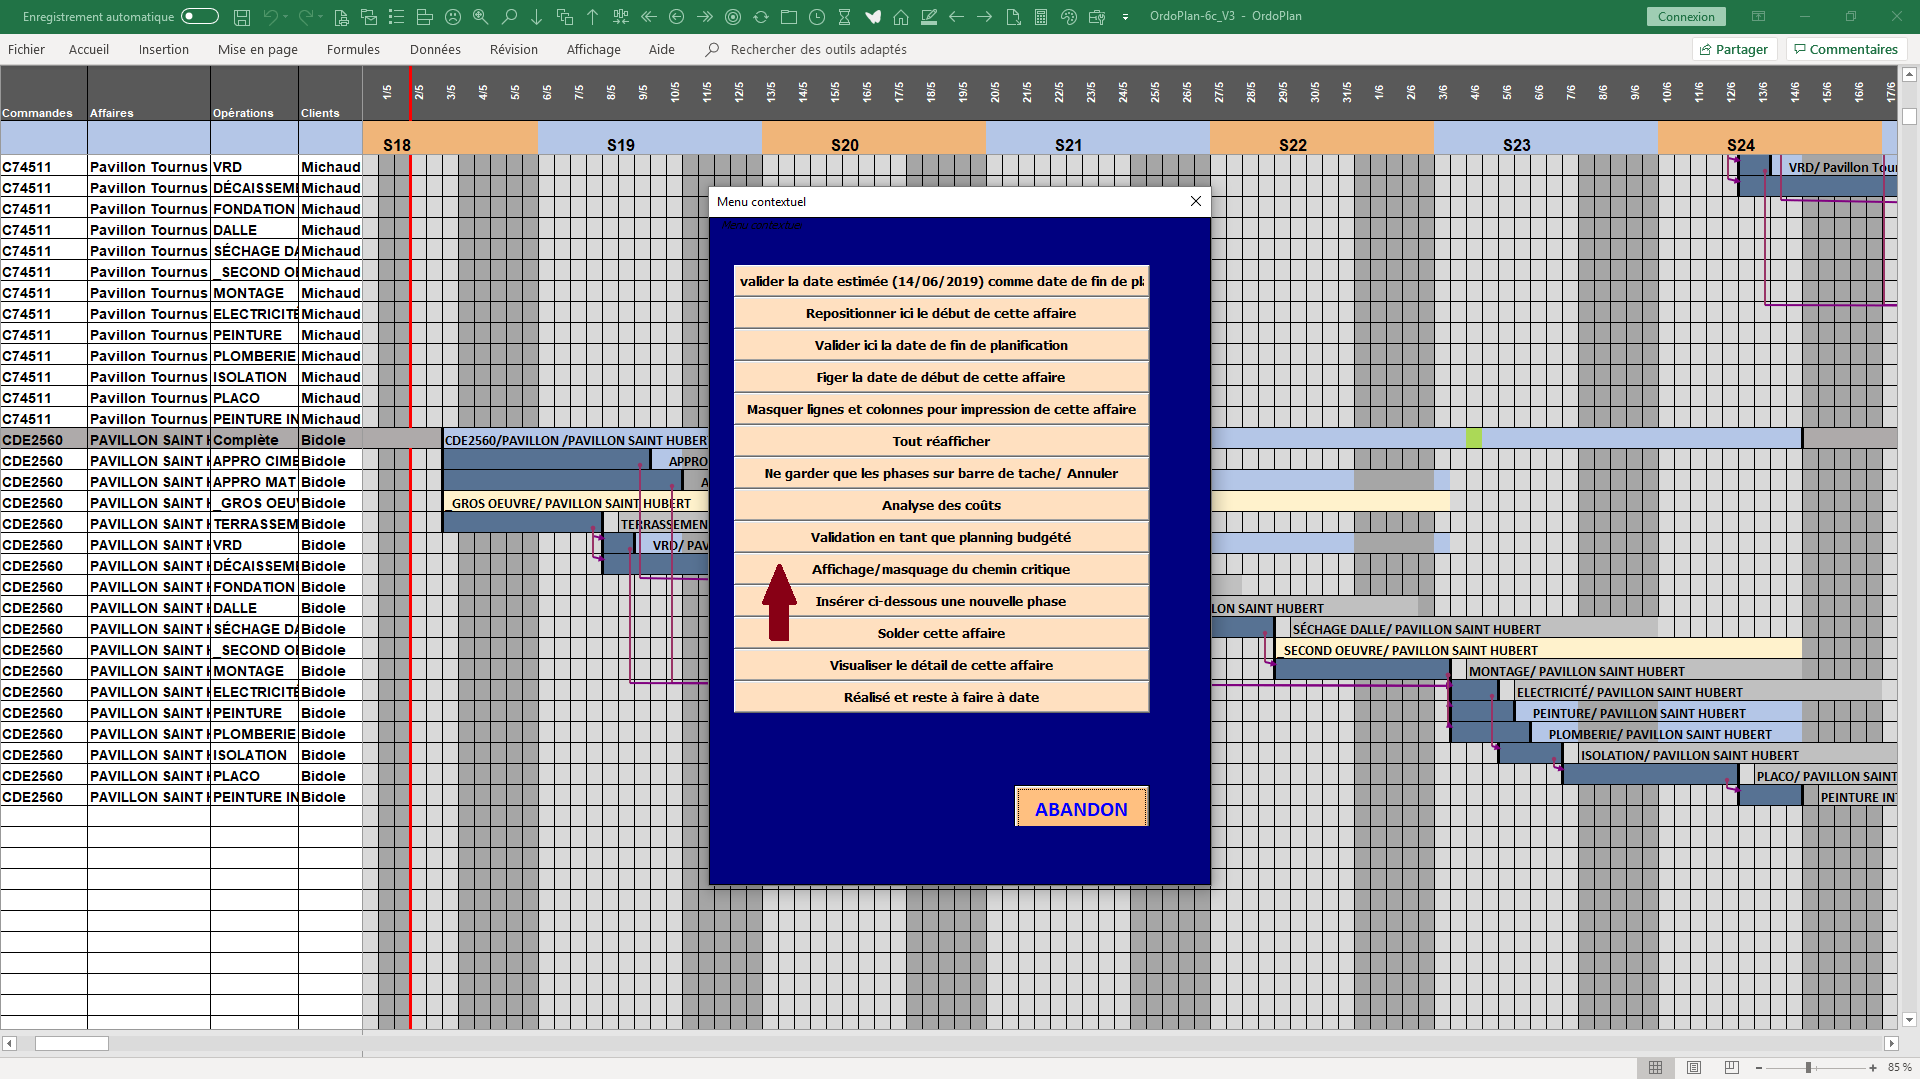Select 'Solder cette affaire' option

pos(941,633)
